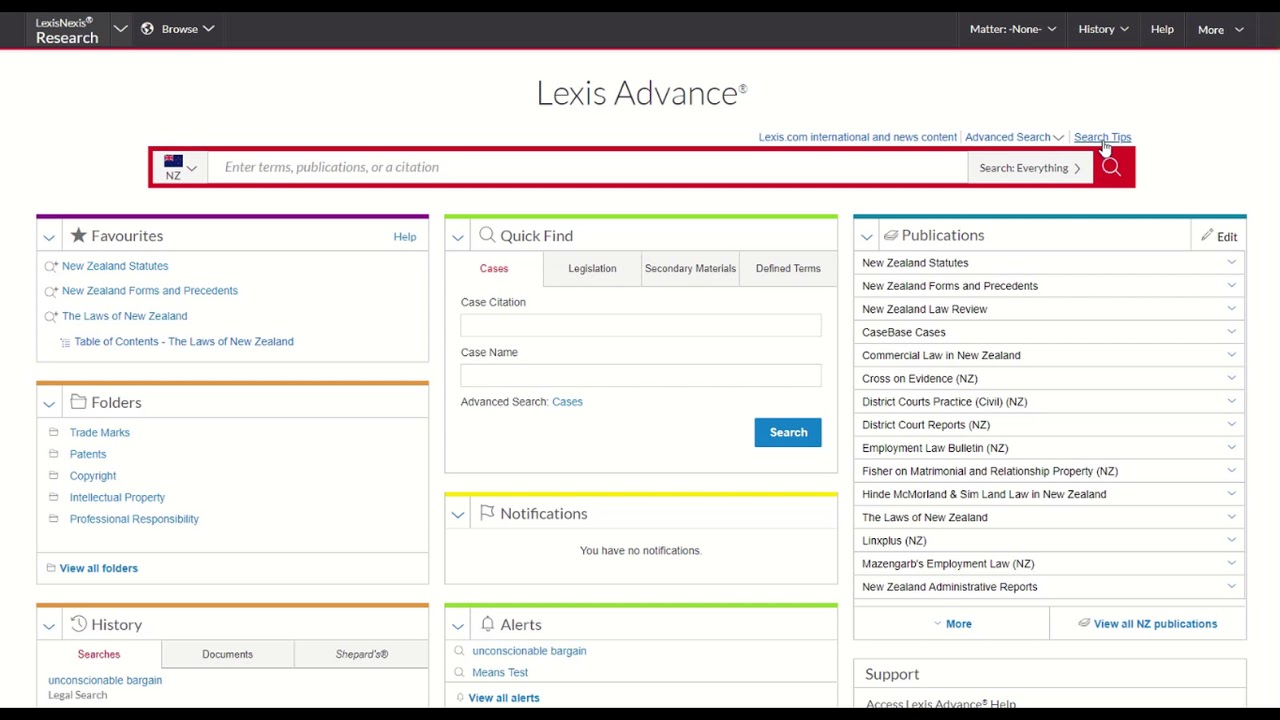The image size is (1280, 720).
Task: Click icon before New Zealand Forms favourite
Action: pos(51,291)
